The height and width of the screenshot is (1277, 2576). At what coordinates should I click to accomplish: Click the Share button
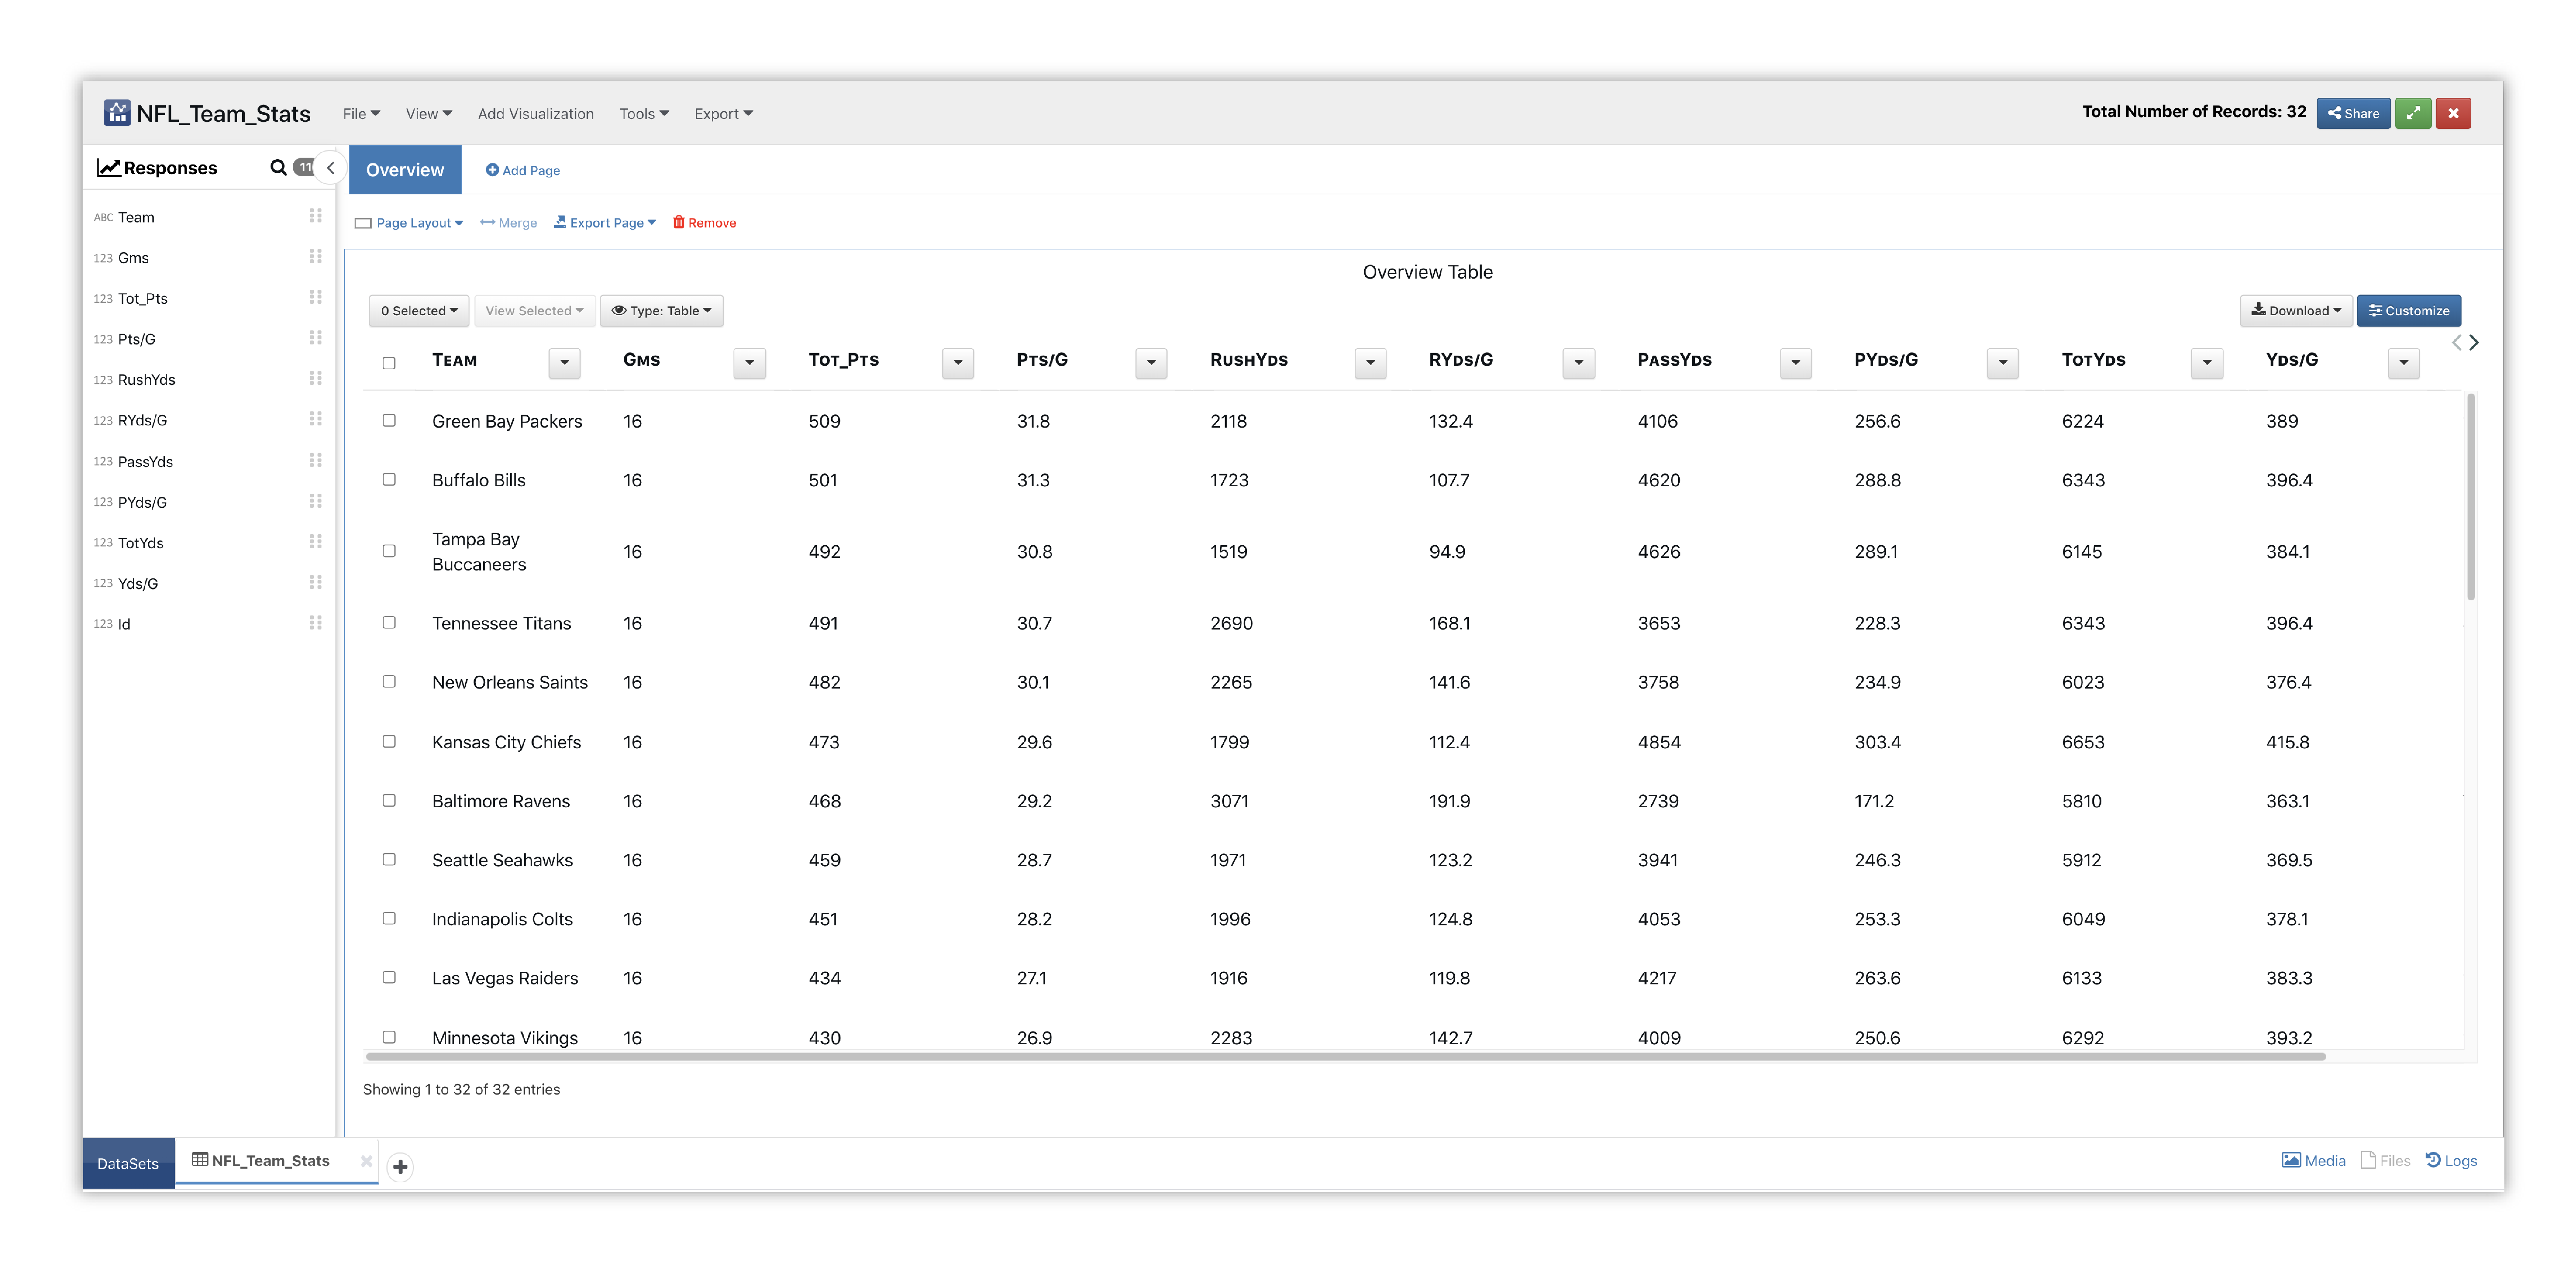(x=2353, y=113)
